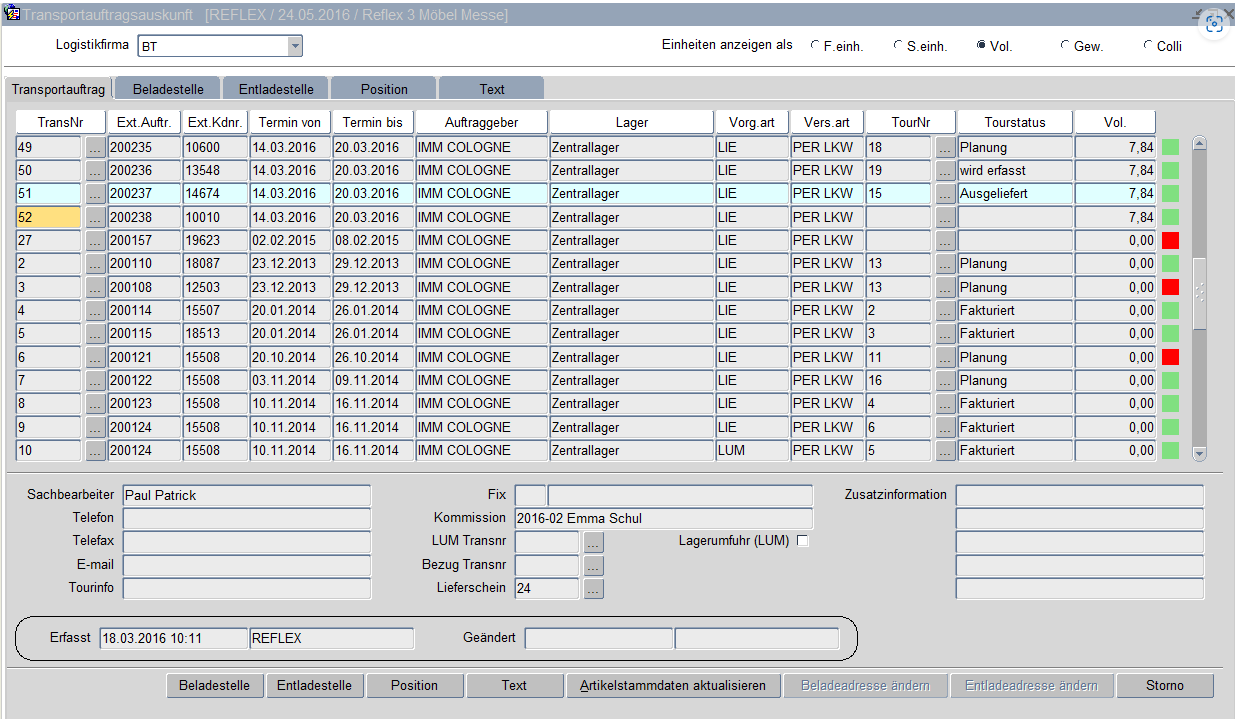This screenshot has height=719, width=1235.
Task: Switch to the Entladestelle tab
Action: pos(276,89)
